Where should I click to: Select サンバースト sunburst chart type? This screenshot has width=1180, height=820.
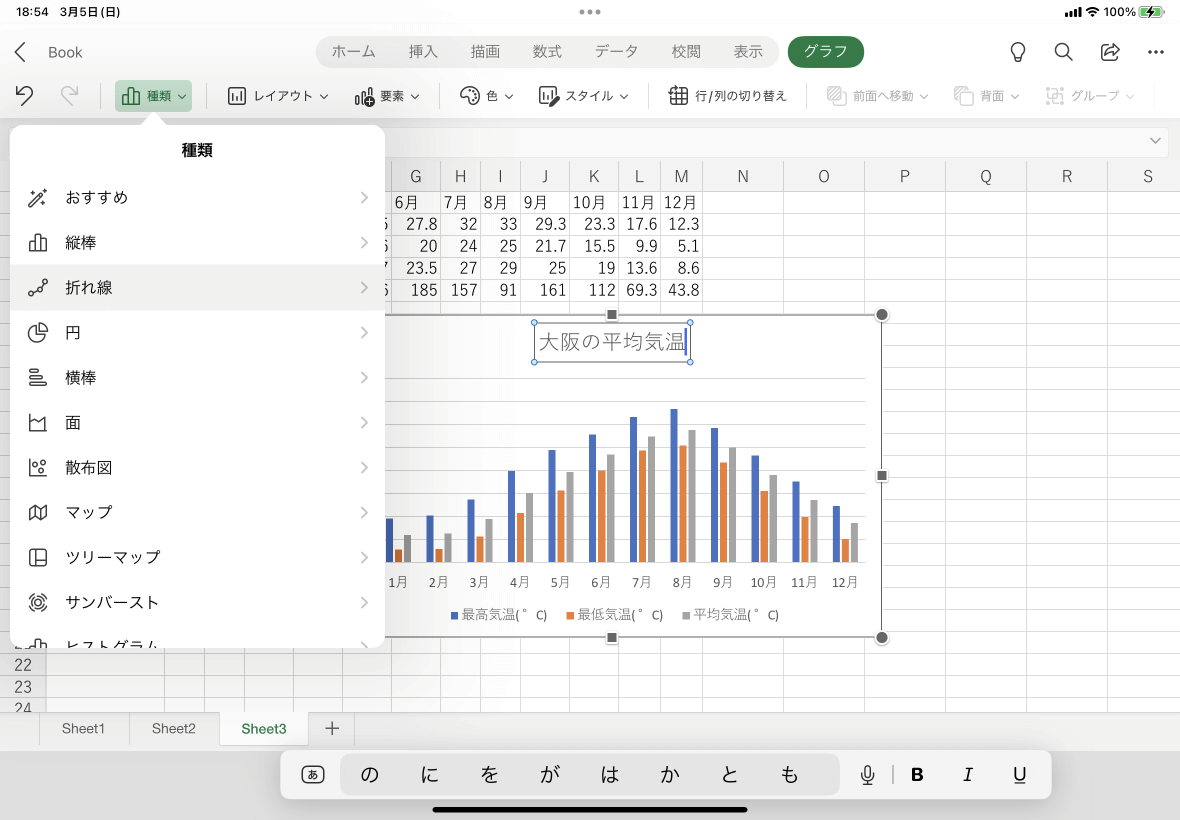[197, 603]
